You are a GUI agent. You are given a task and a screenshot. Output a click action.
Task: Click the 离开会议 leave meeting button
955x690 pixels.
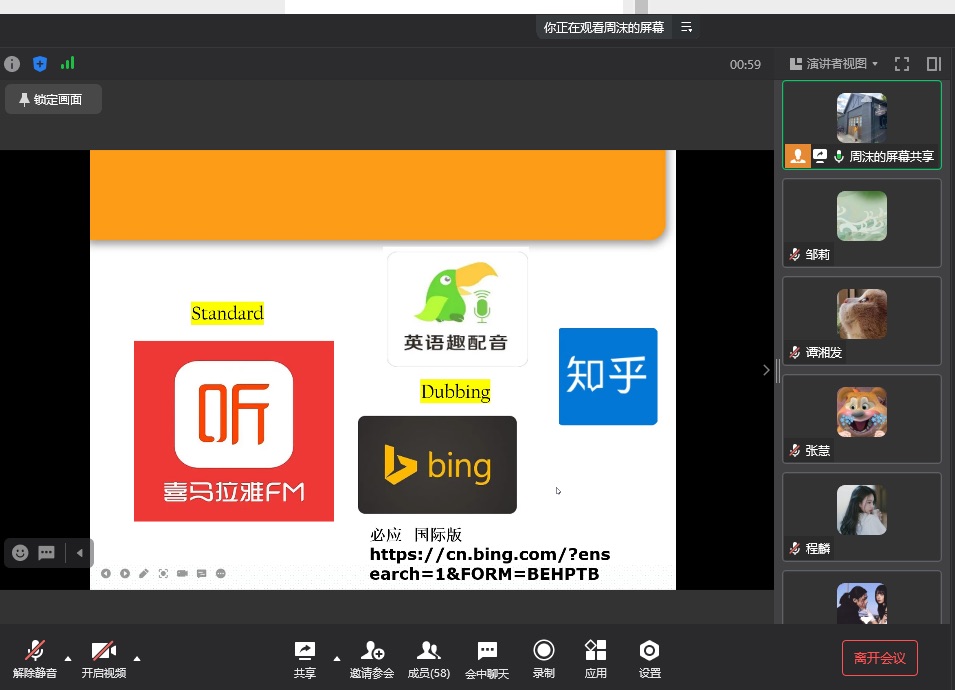[879, 657]
